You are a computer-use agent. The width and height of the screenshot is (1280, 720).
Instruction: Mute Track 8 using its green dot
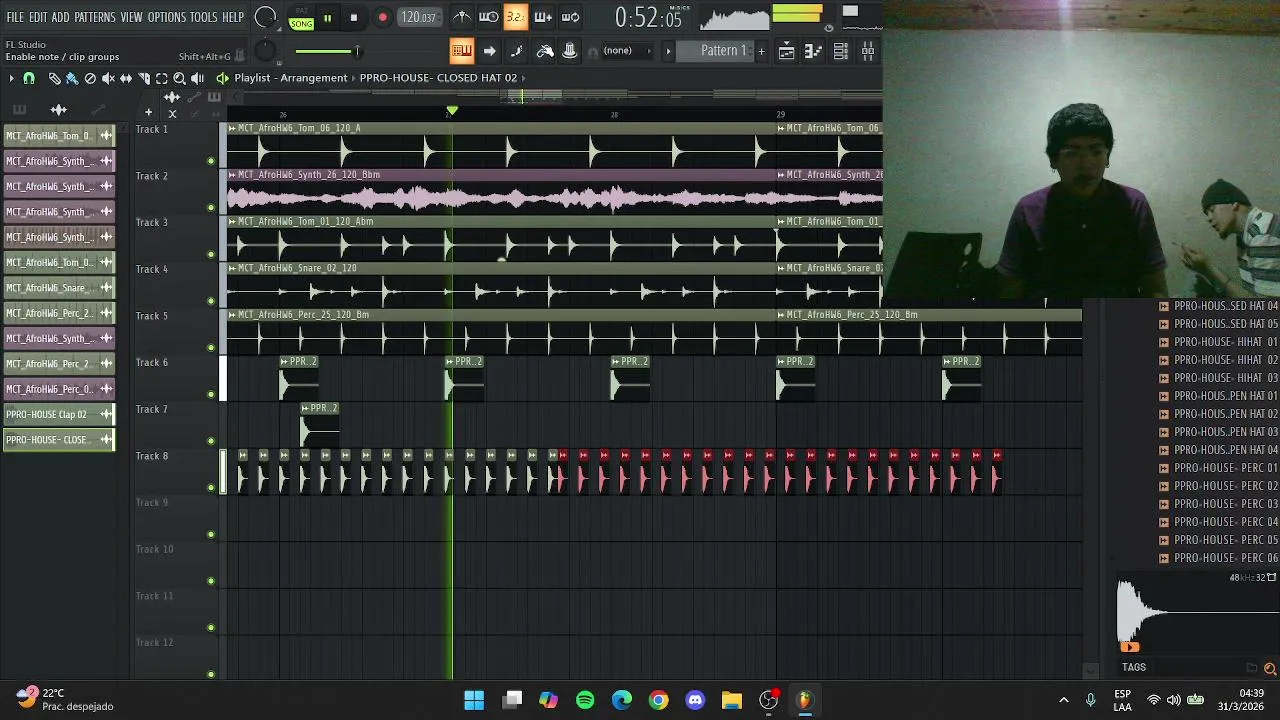pyautogui.click(x=211, y=488)
